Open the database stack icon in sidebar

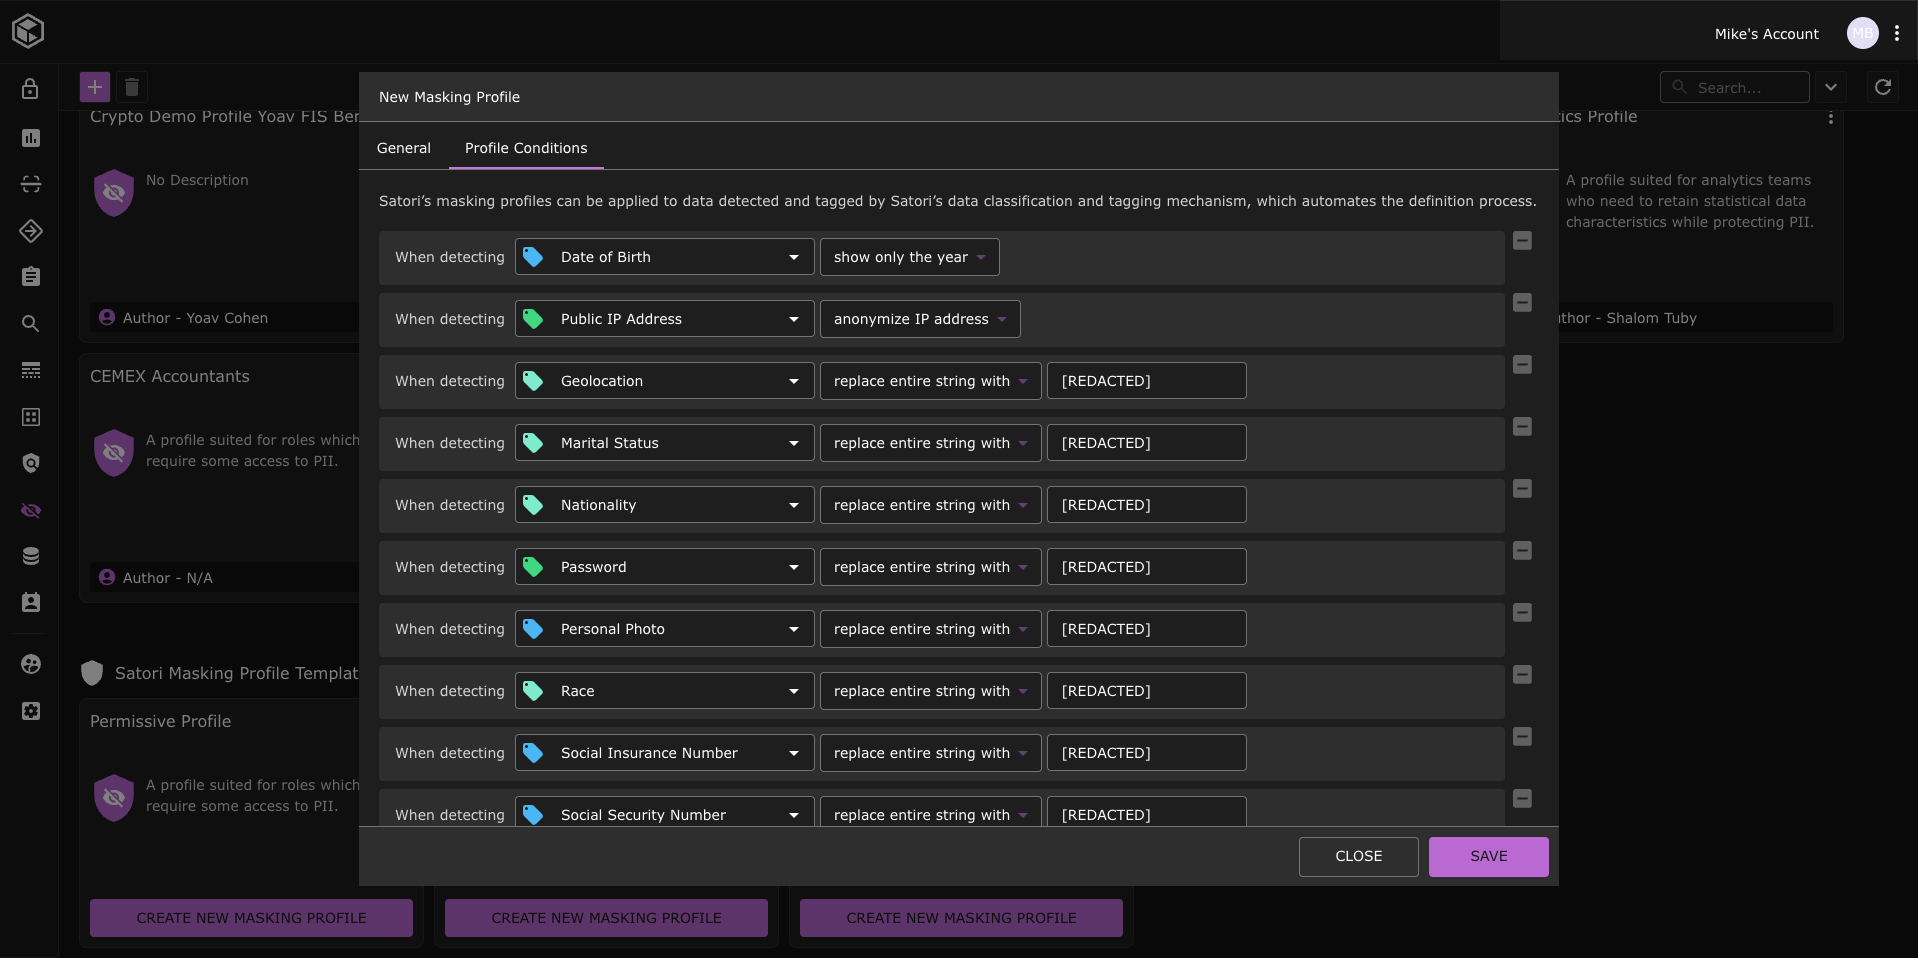click(31, 556)
